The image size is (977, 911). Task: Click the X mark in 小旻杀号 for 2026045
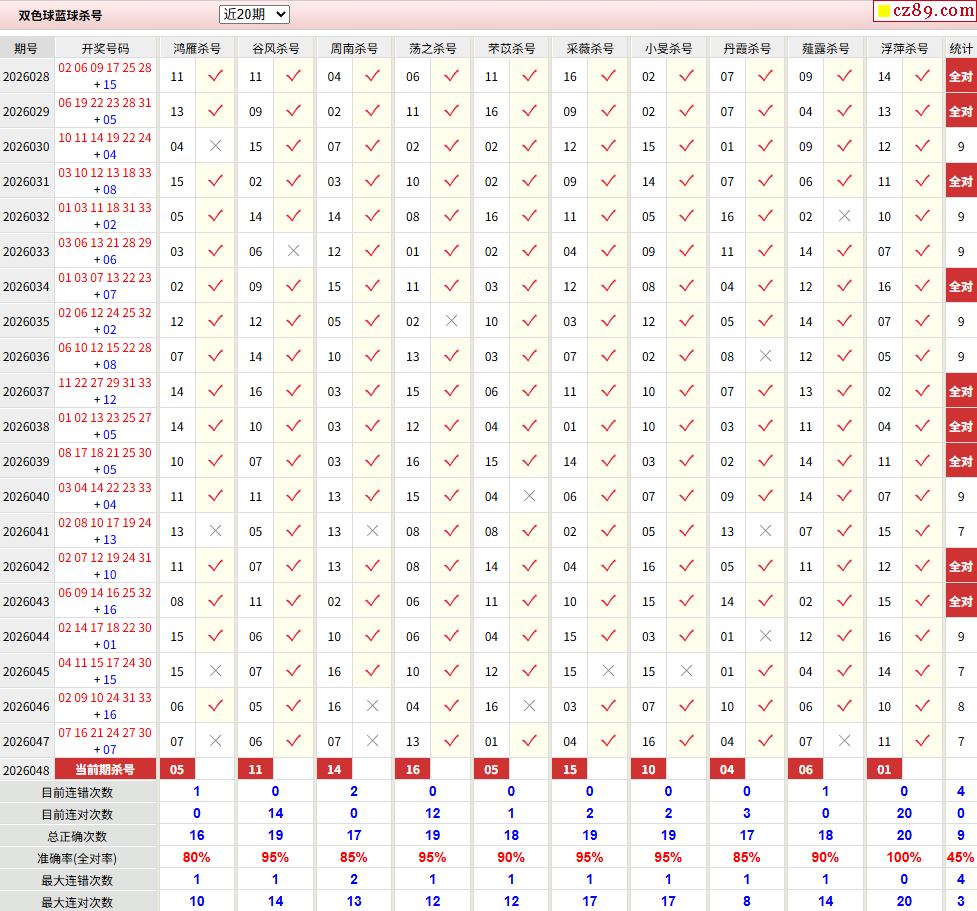[x=686, y=671]
